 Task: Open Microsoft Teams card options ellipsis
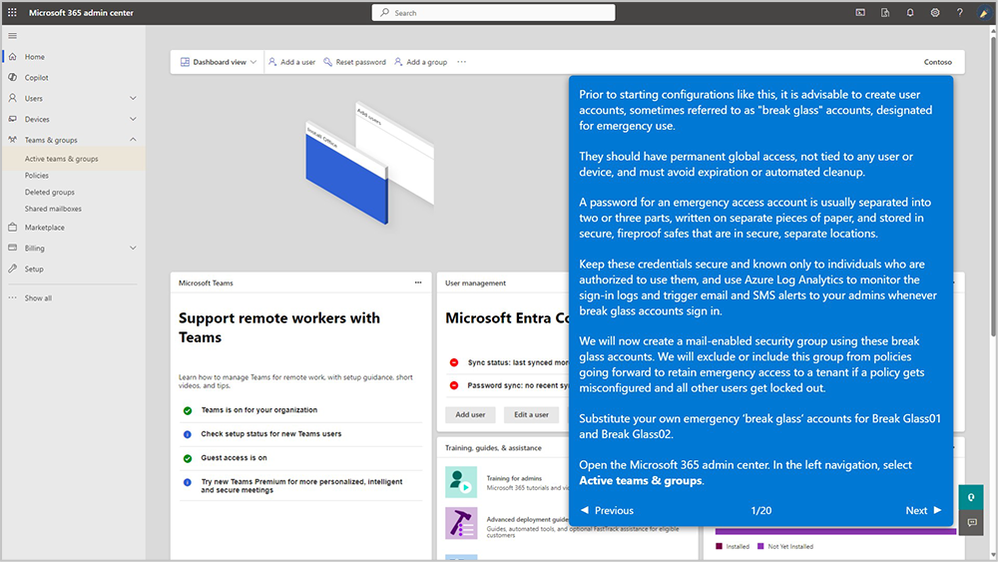[418, 283]
